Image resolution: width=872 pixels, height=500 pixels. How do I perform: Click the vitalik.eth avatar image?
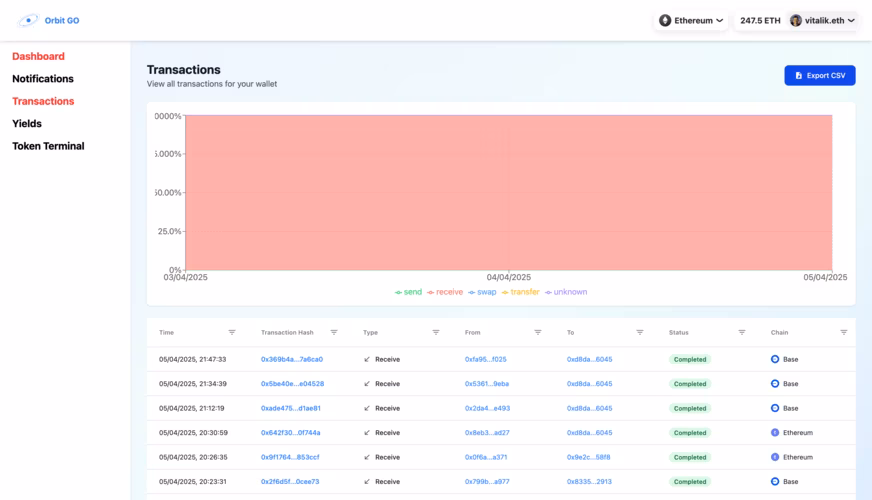click(796, 21)
